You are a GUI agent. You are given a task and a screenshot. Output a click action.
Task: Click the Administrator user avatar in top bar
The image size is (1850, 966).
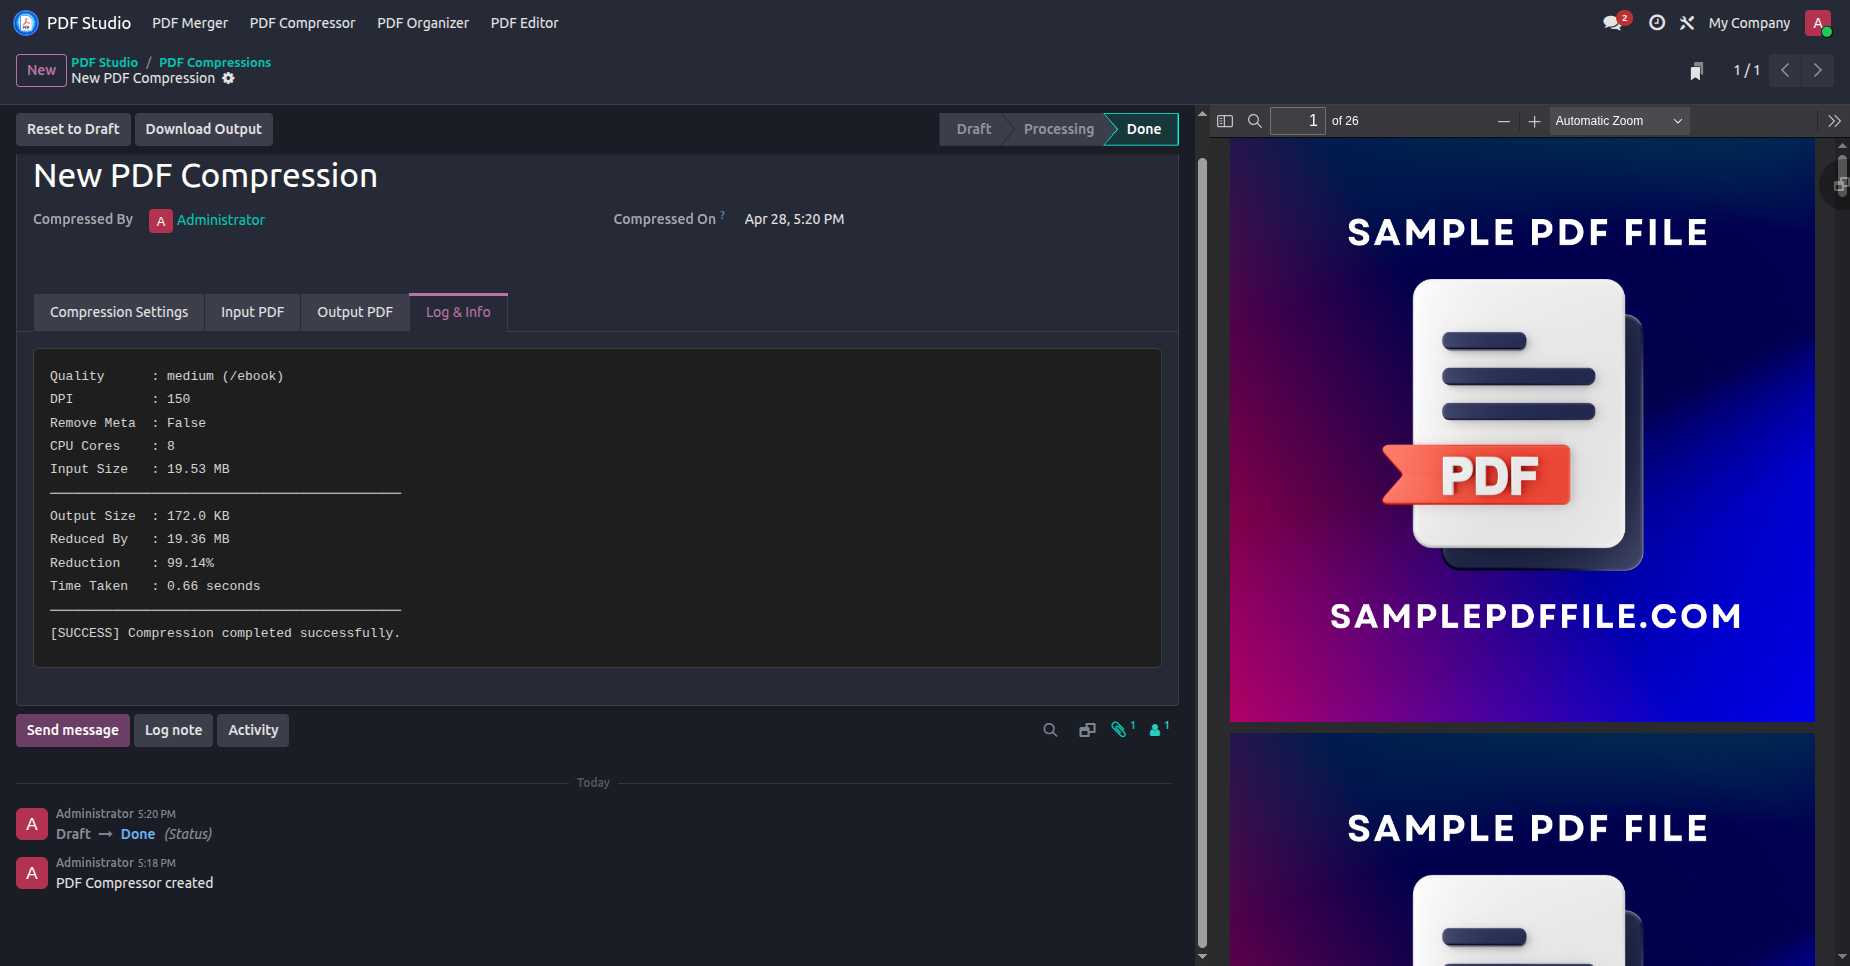1818,23
